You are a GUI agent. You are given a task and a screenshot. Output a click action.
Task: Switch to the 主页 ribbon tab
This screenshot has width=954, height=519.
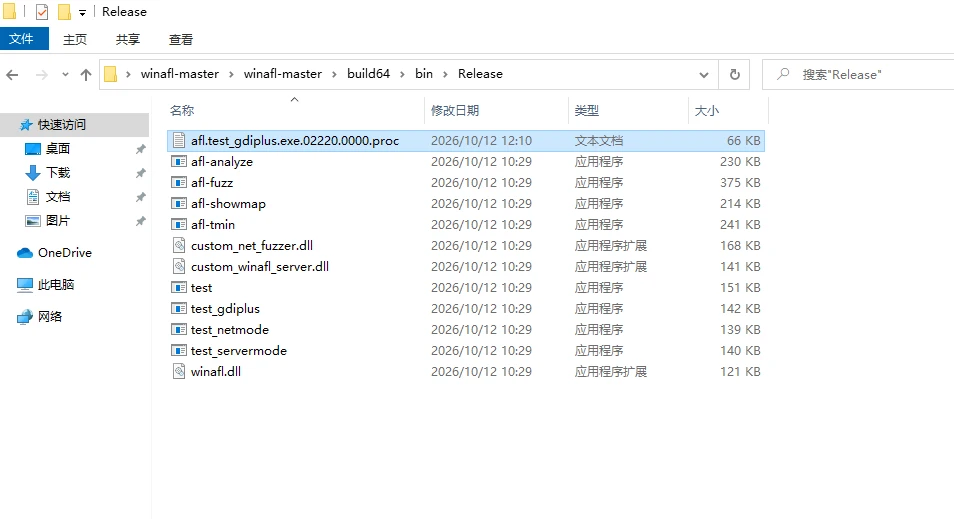[x=75, y=39]
